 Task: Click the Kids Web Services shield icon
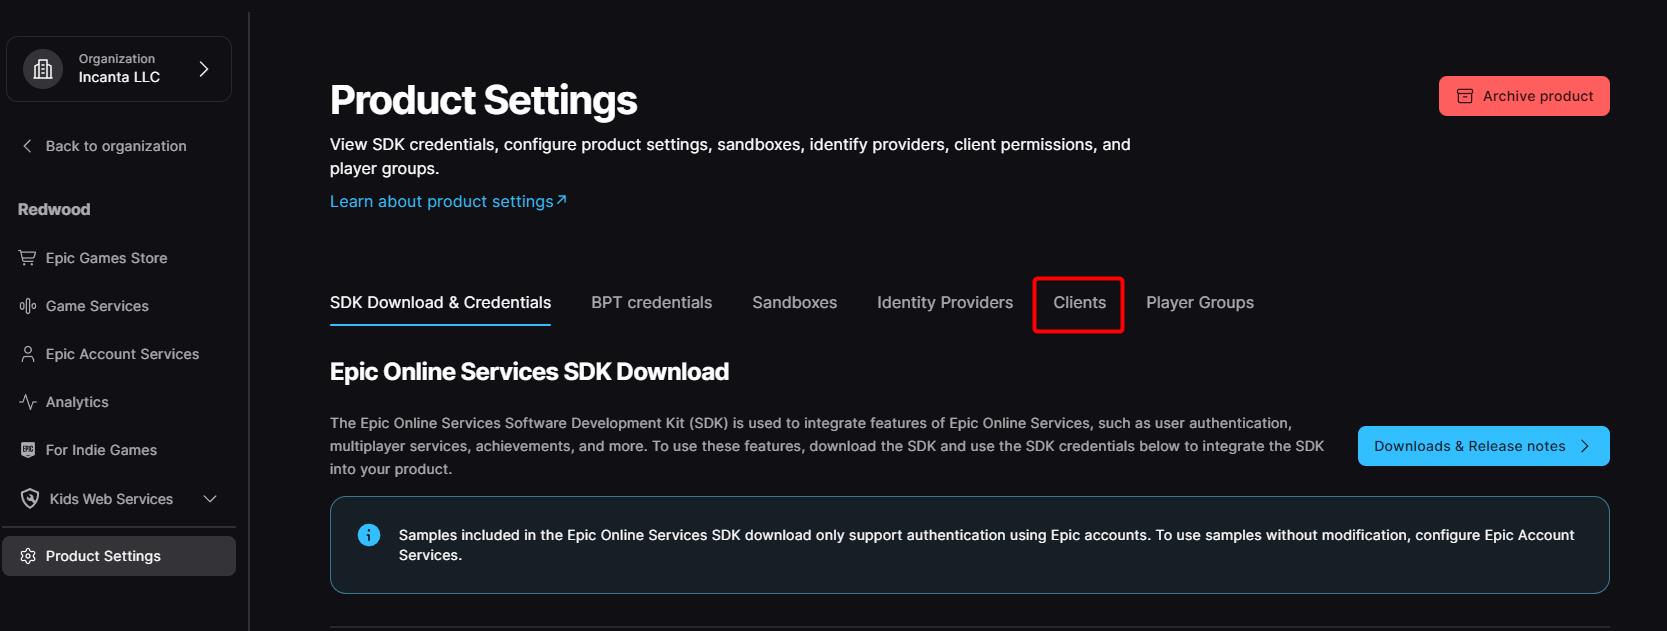click(x=30, y=499)
